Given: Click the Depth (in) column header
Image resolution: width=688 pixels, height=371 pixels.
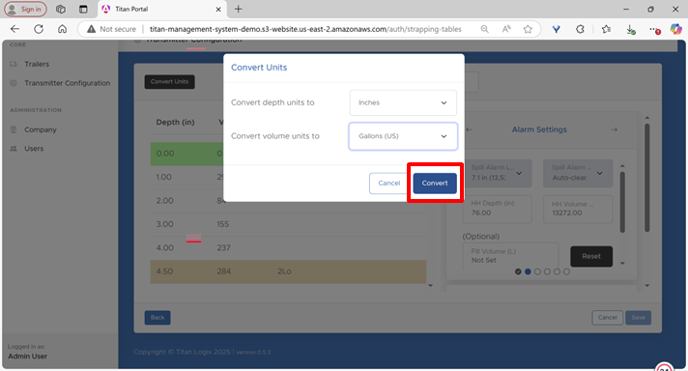Looking at the screenshot, I should point(175,122).
